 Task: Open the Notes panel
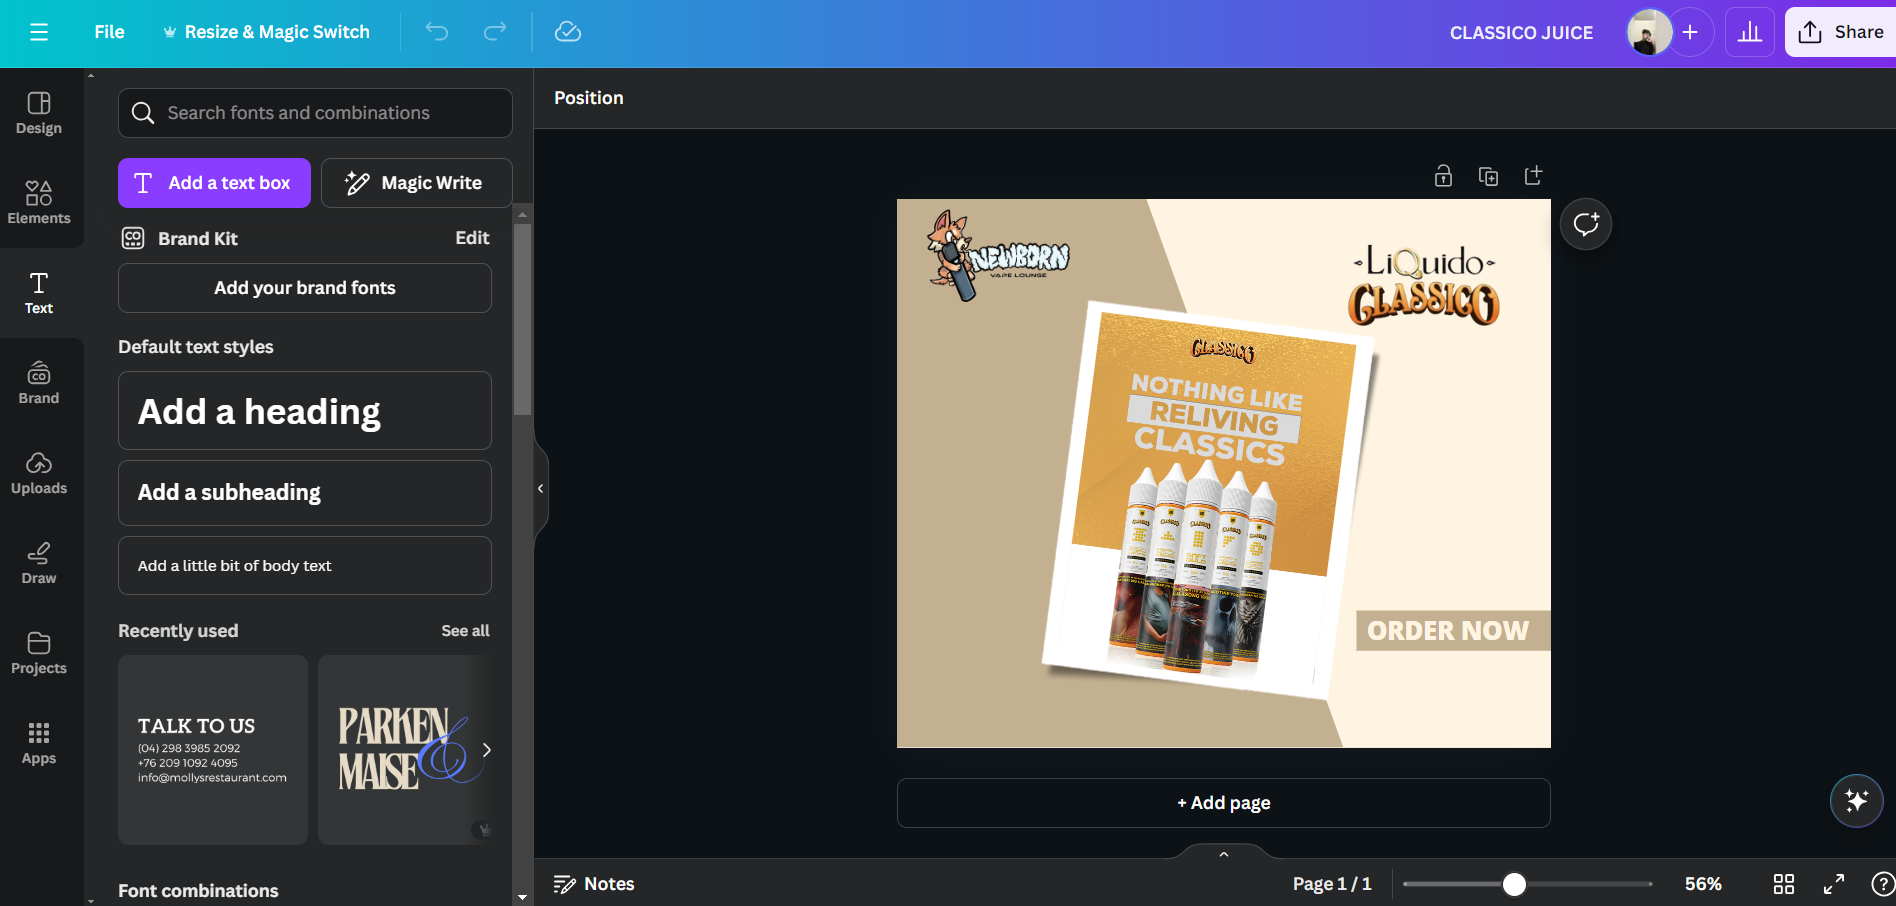pyautogui.click(x=594, y=884)
